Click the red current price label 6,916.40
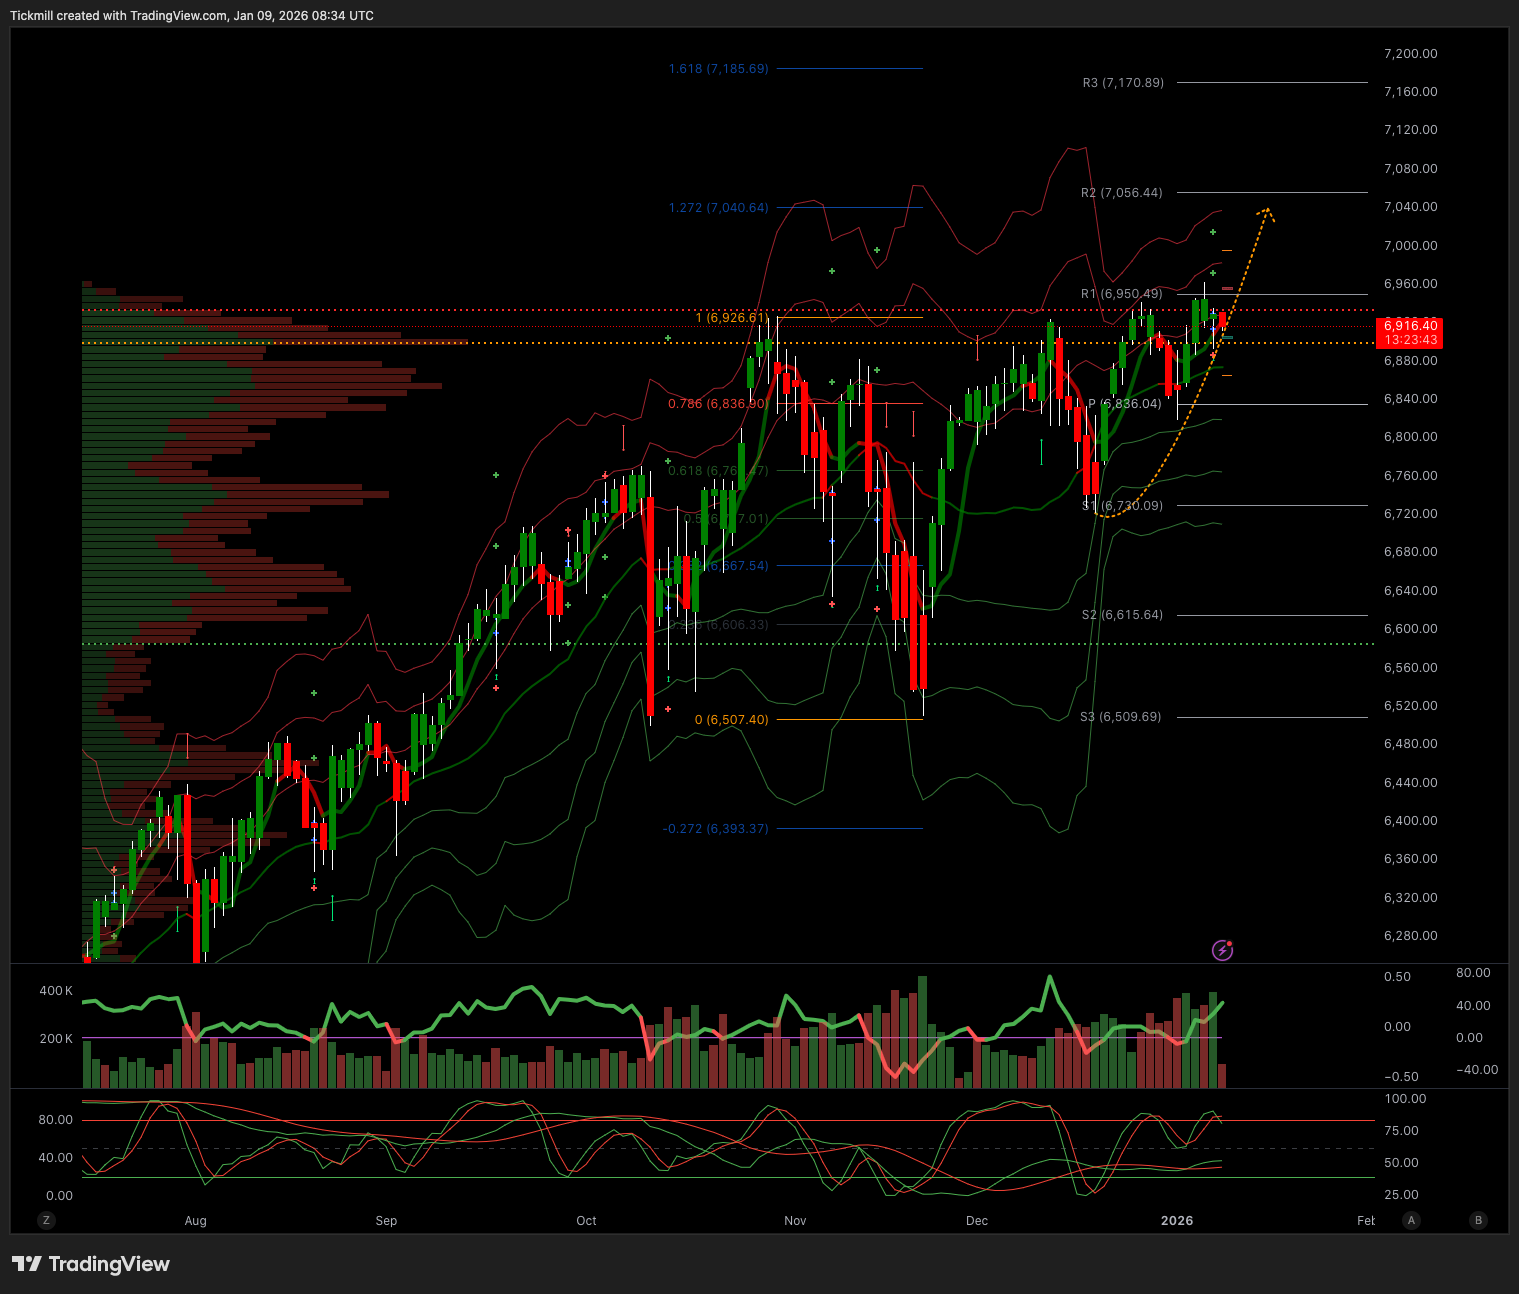 pos(1410,326)
